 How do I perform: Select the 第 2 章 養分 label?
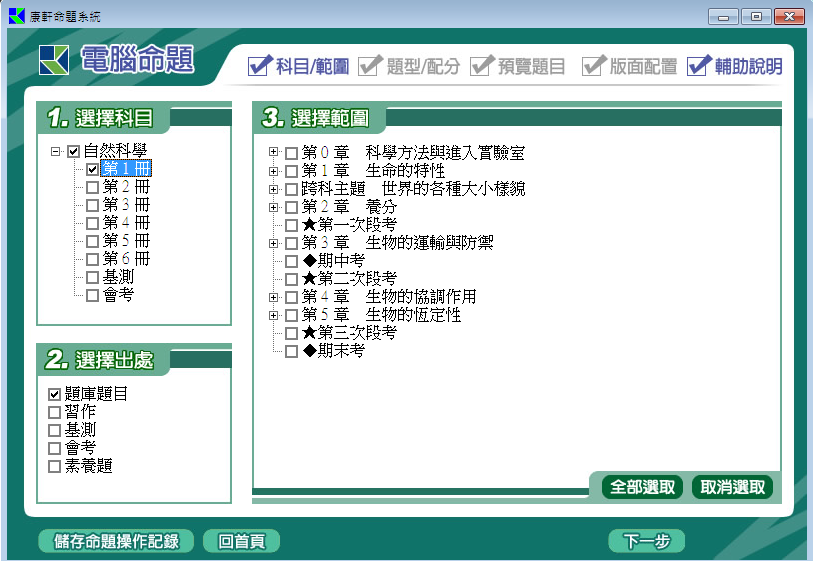pyautogui.click(x=349, y=207)
